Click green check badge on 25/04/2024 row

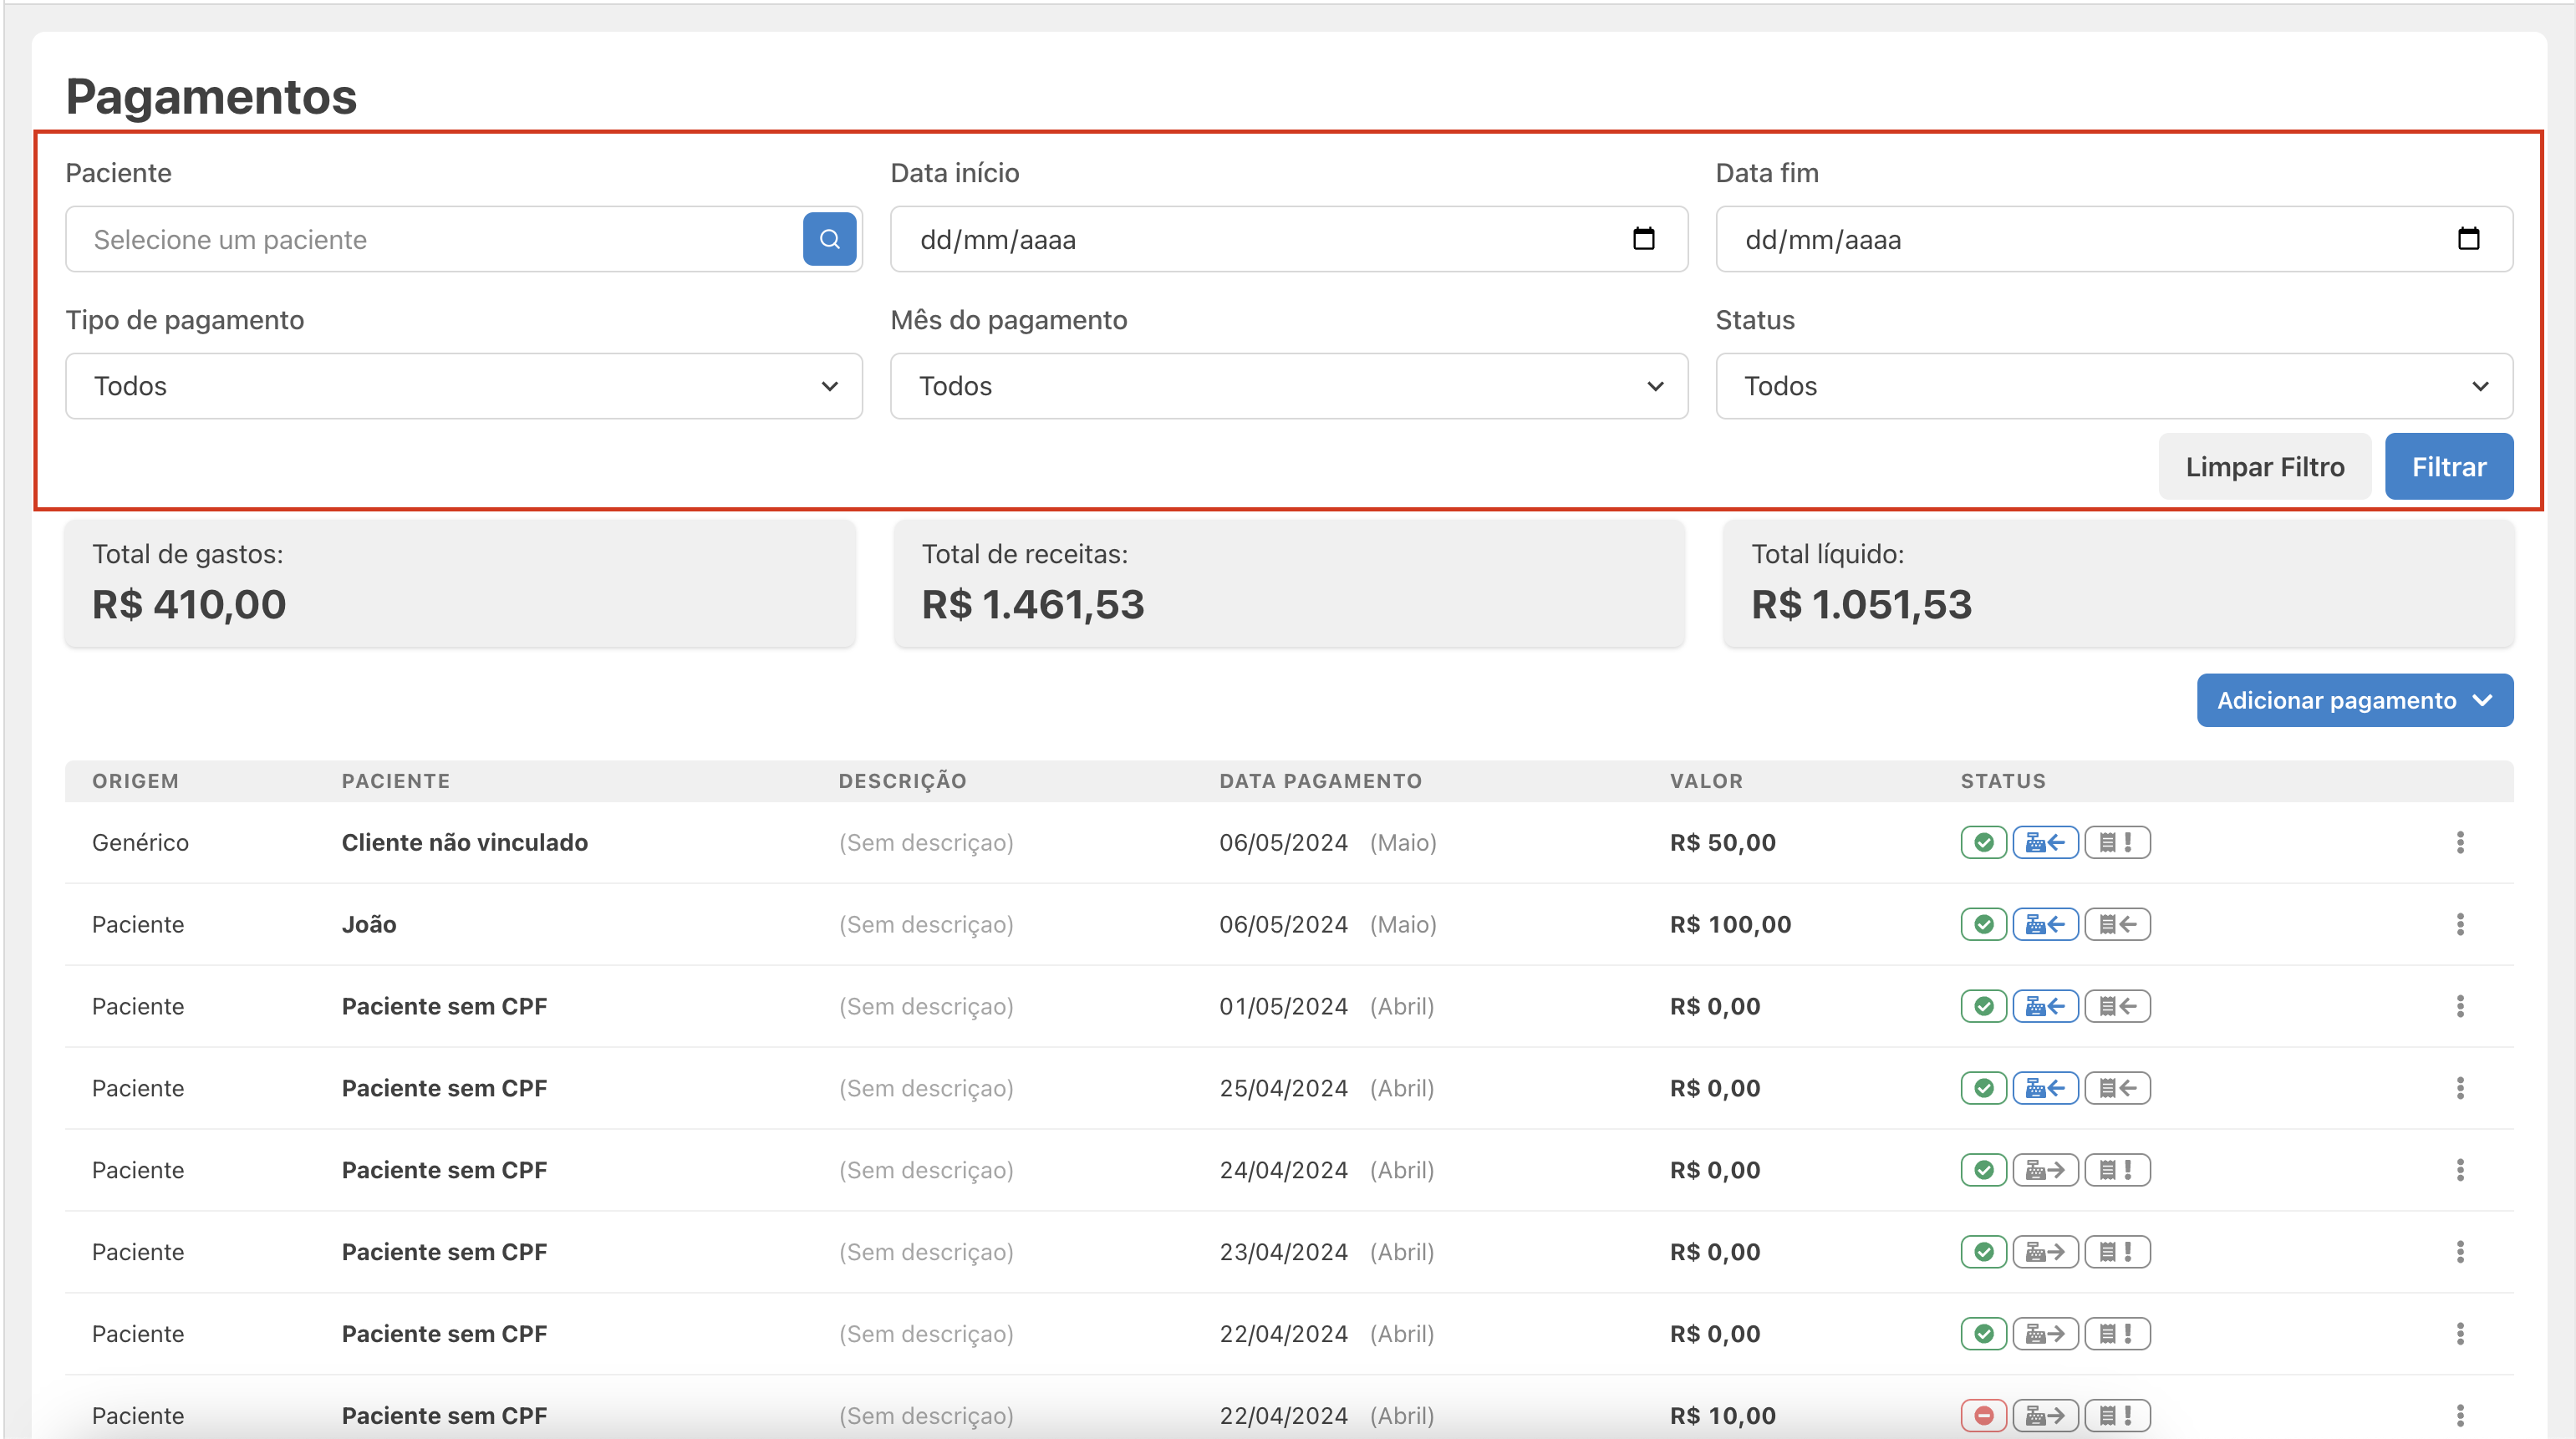[1984, 1089]
